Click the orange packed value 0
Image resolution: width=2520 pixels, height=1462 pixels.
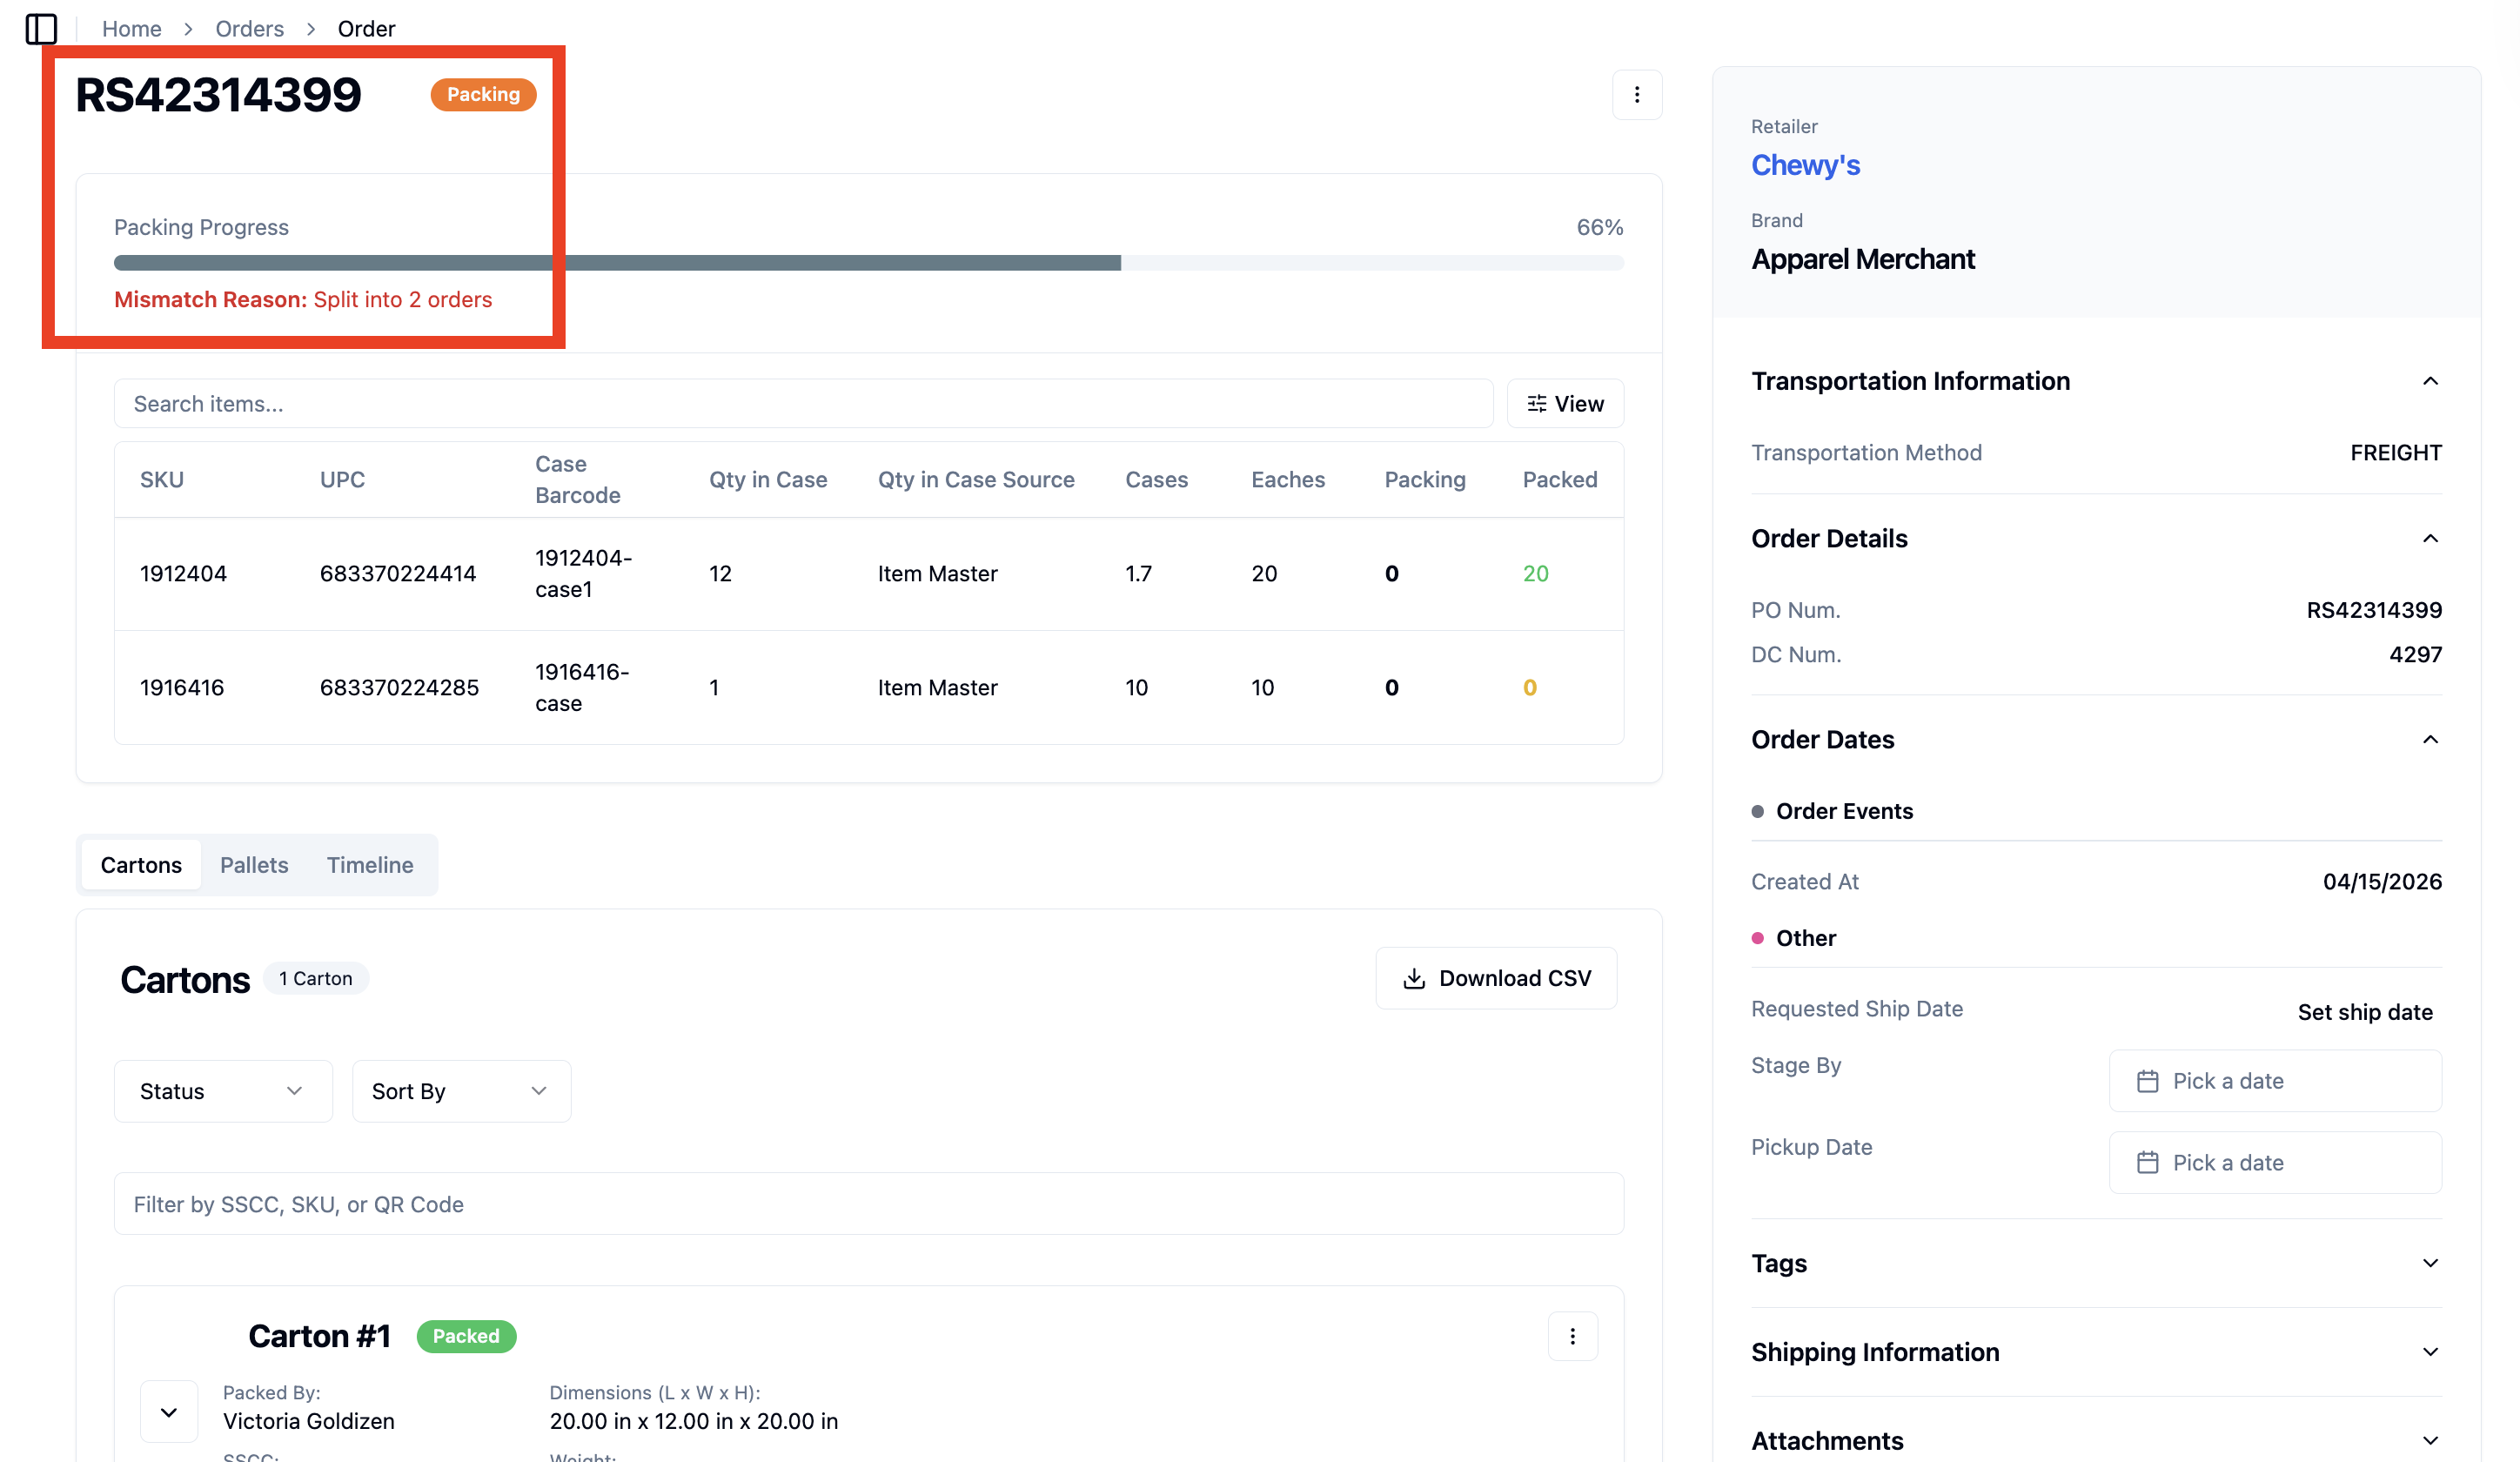click(1529, 688)
